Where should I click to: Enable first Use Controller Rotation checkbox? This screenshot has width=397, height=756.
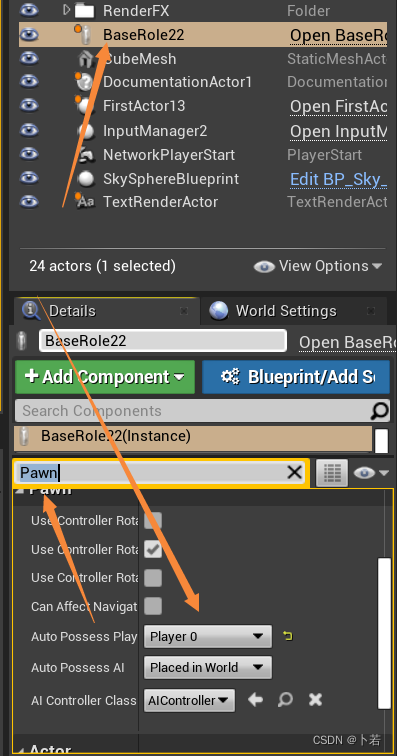click(x=153, y=521)
